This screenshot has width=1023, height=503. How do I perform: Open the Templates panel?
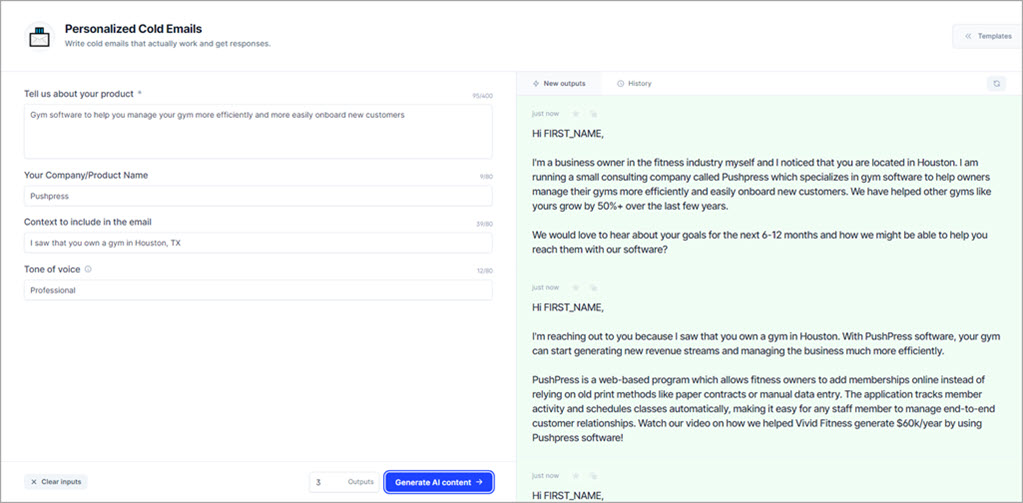pos(987,36)
